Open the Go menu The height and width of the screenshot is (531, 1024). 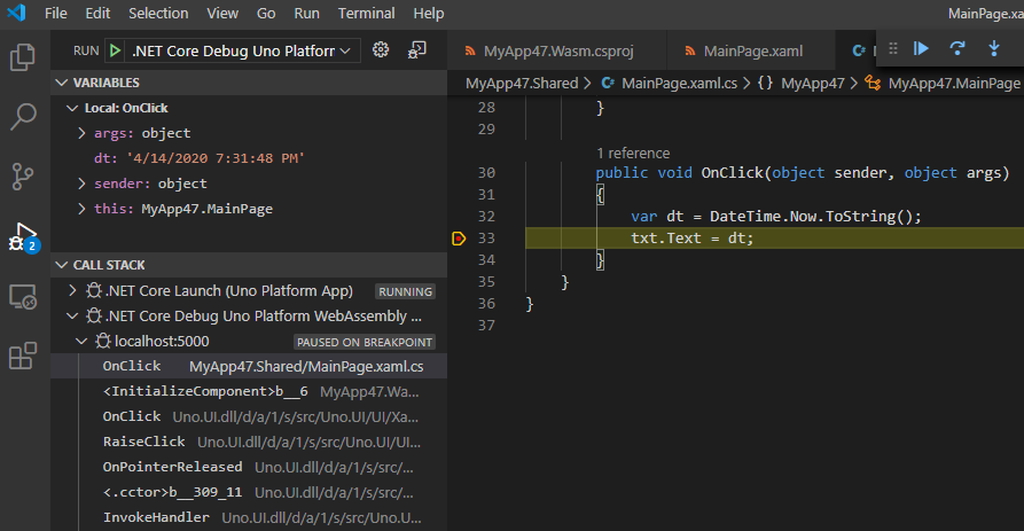[x=266, y=13]
